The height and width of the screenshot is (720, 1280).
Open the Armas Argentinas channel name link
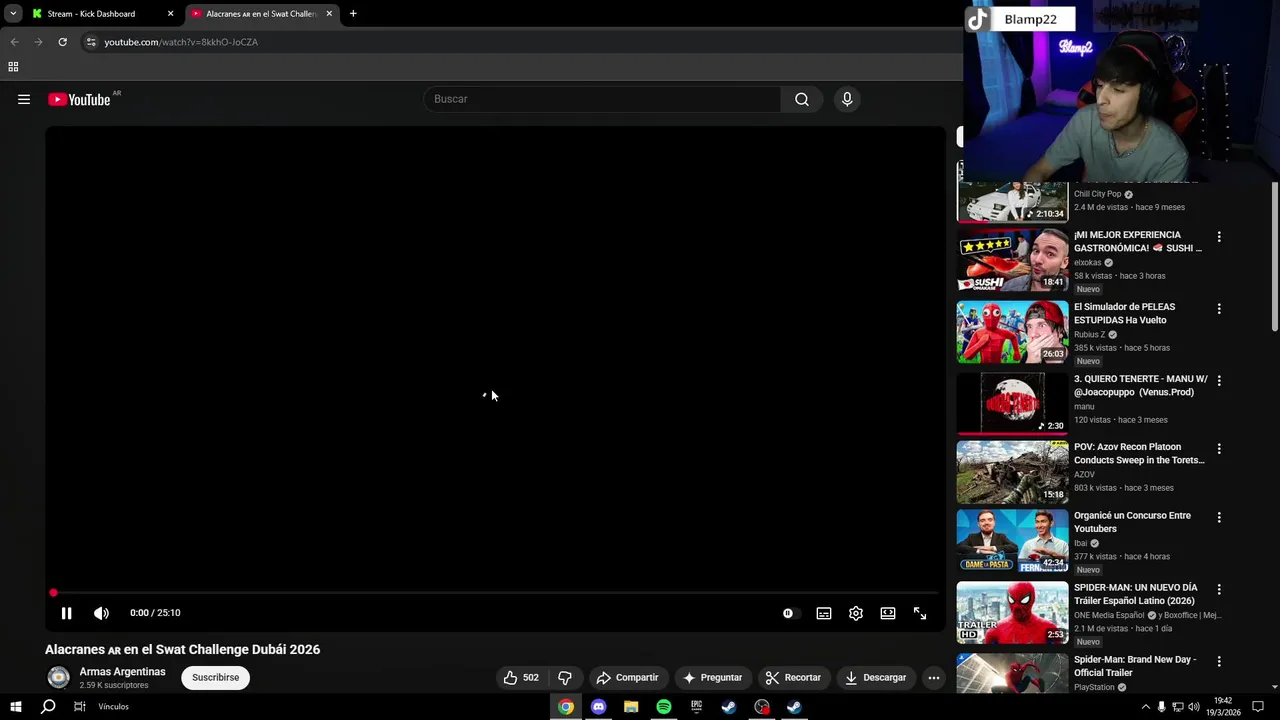coord(122,672)
